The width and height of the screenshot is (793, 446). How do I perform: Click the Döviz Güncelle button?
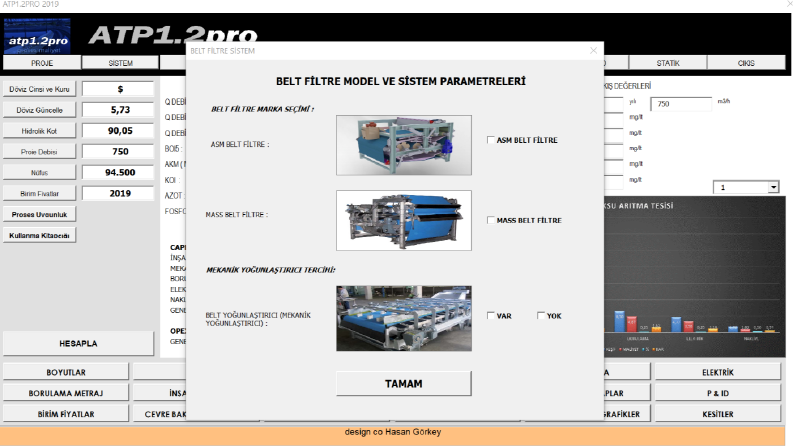39,110
